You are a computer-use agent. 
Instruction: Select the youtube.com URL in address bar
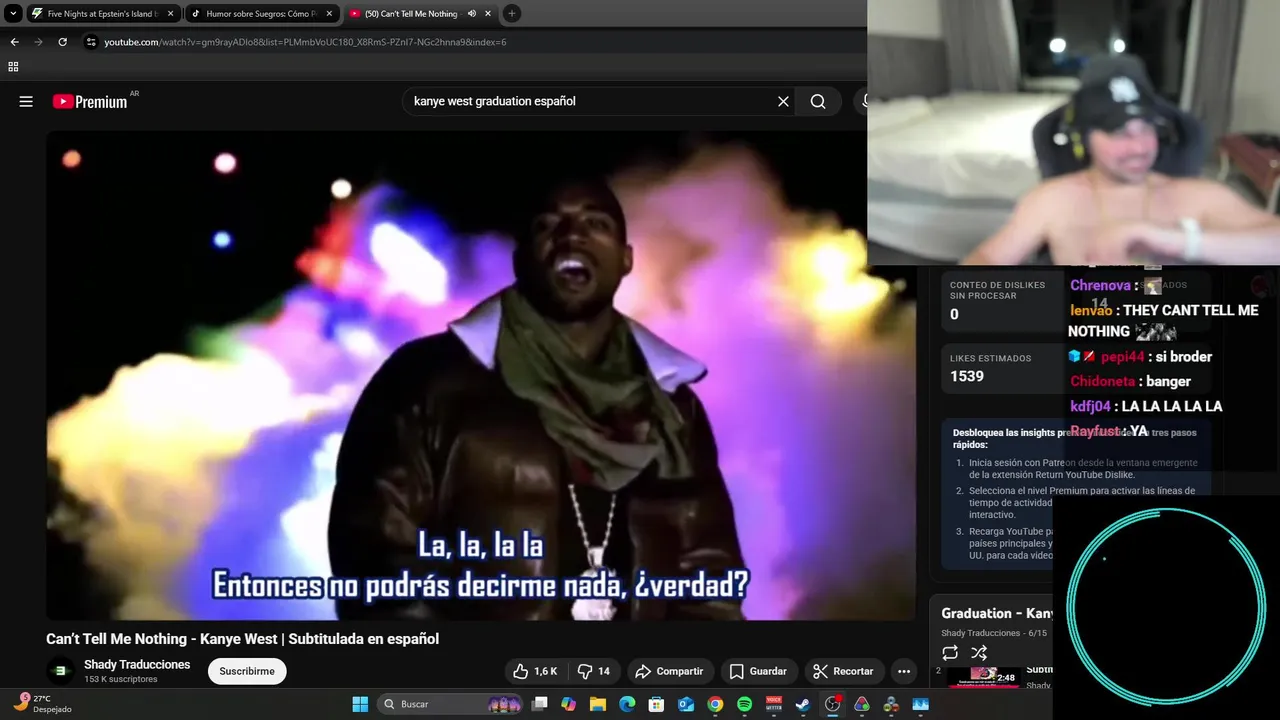pos(305,42)
